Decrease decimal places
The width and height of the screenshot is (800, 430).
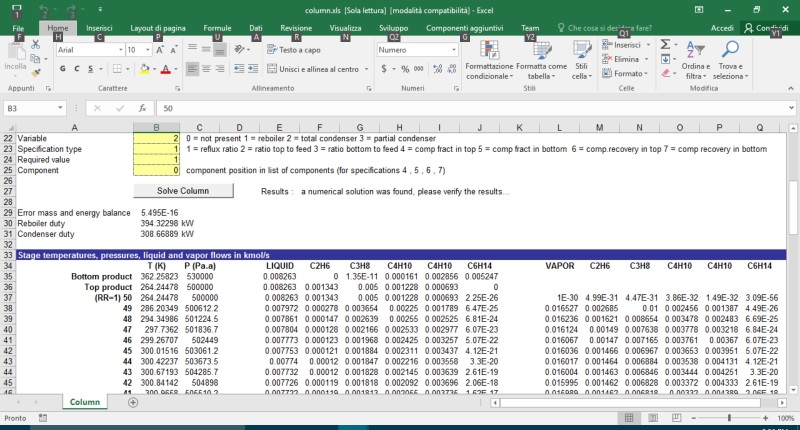452,69
